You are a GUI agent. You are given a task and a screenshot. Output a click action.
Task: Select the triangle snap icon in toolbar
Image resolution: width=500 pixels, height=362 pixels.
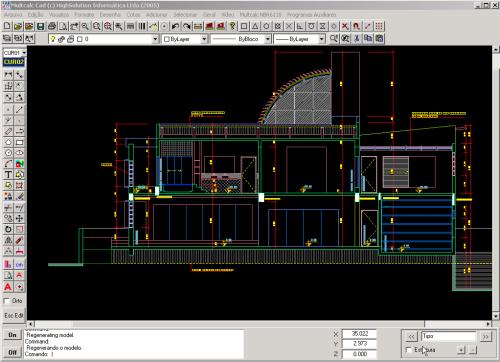(255, 26)
